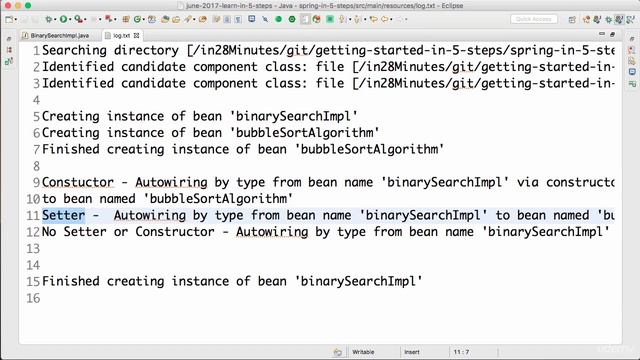640x360 pixels.
Task: Open the Previous Annotation dropdown arrow
Action: point(365,19)
